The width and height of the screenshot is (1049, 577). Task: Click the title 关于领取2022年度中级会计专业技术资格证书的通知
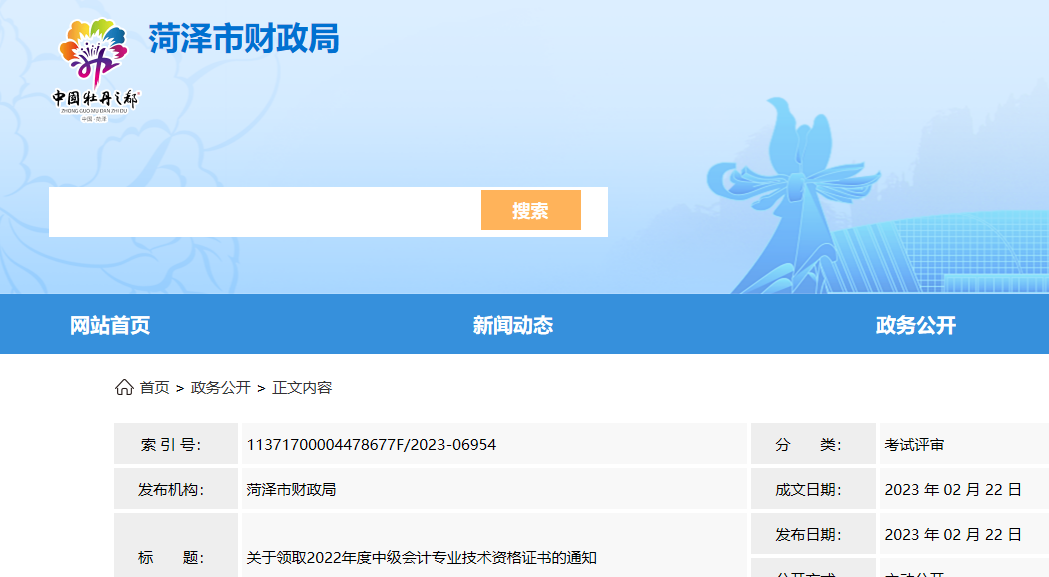[421, 558]
